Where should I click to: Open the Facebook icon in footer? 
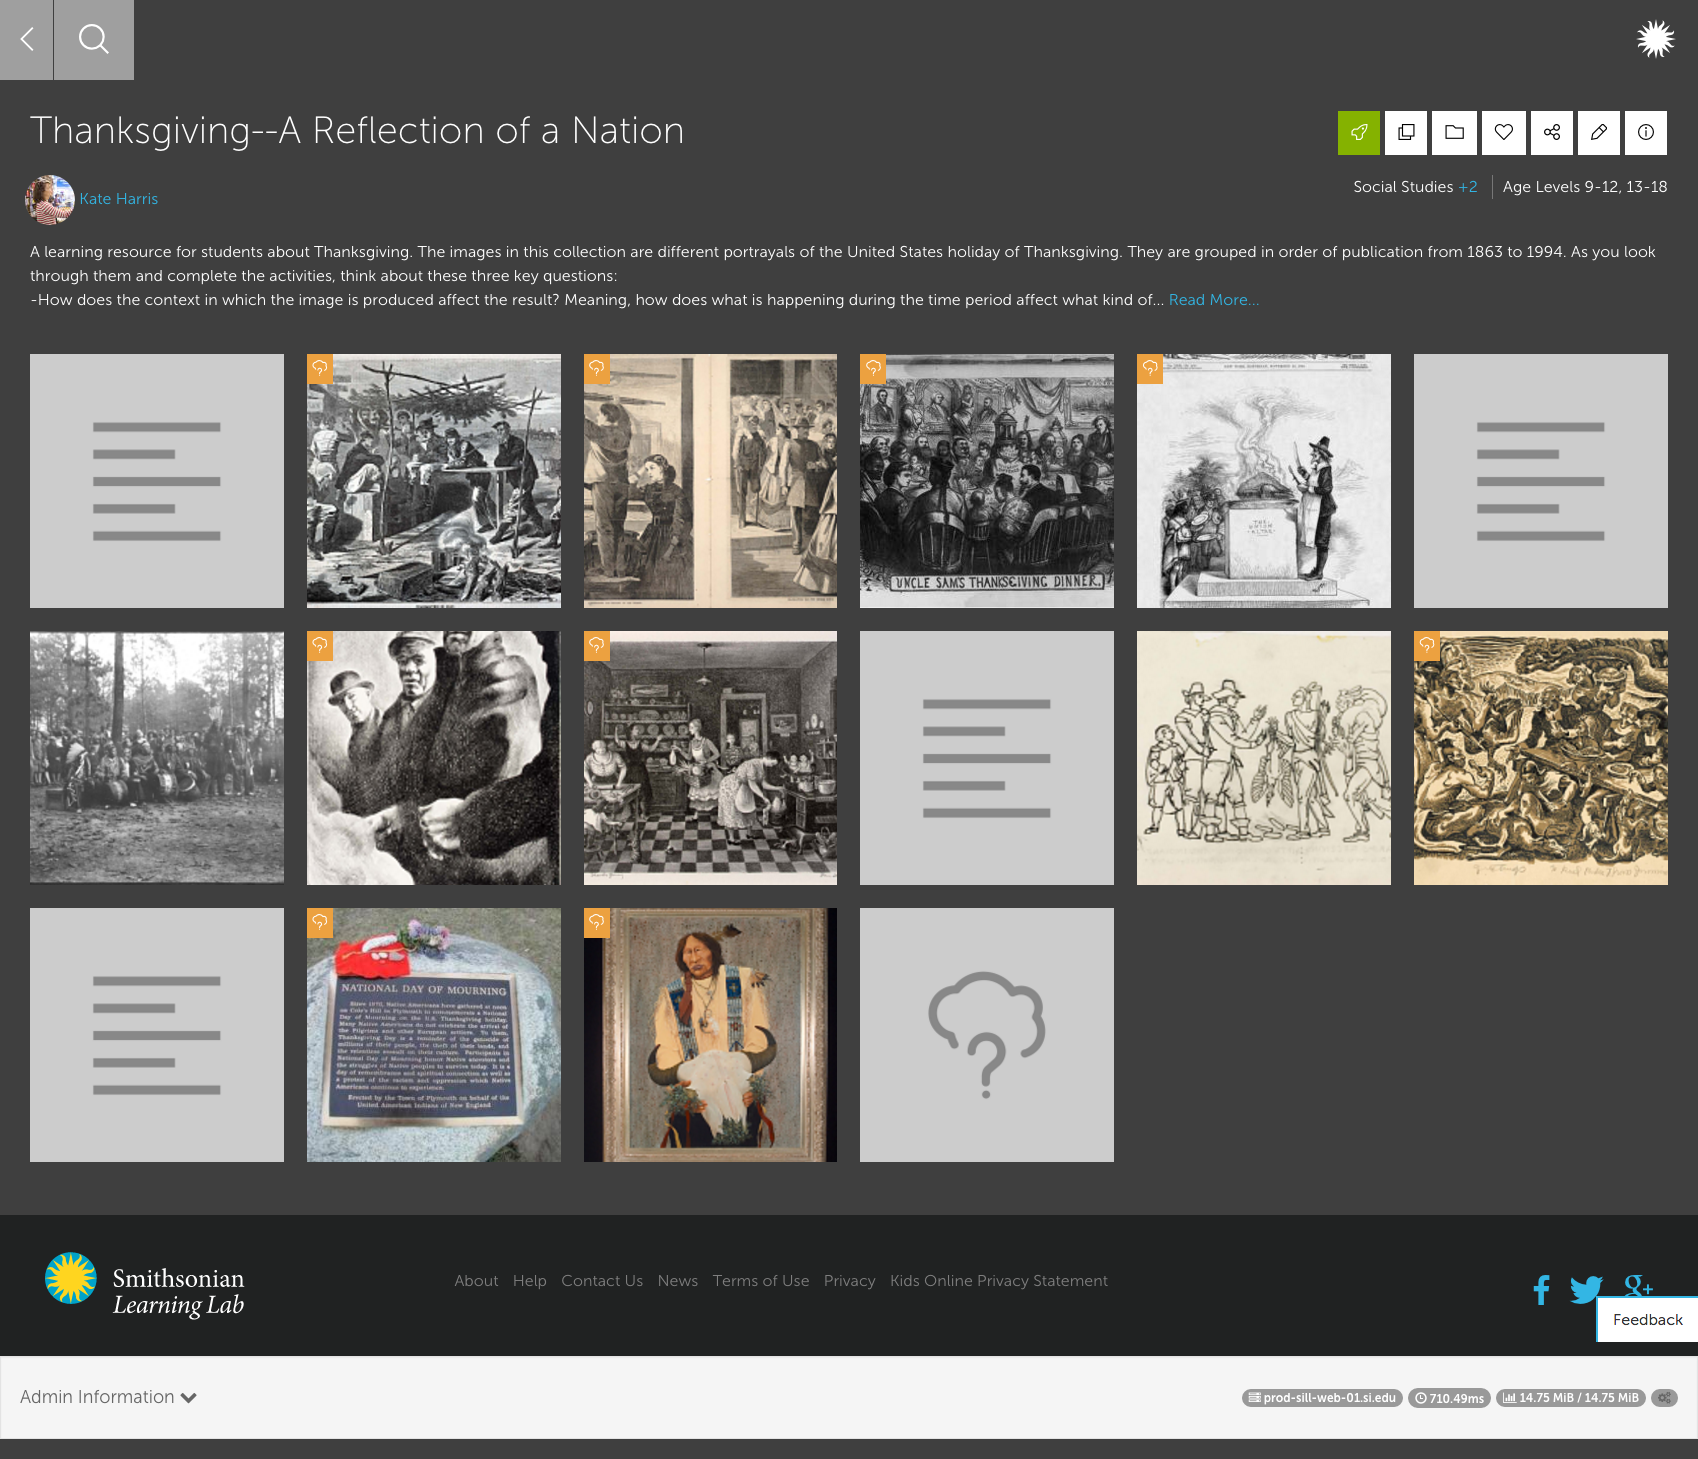pos(1541,1290)
